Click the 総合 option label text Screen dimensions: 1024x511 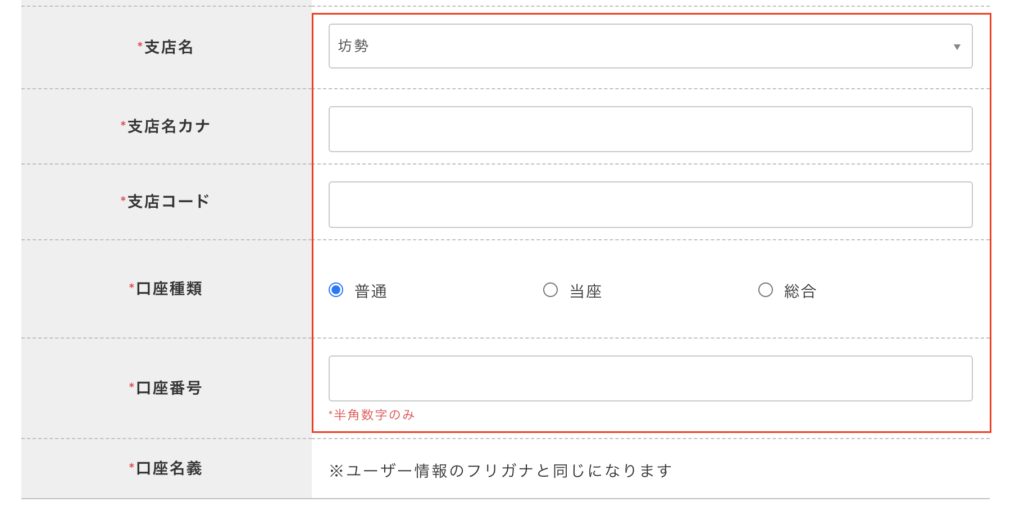[800, 291]
